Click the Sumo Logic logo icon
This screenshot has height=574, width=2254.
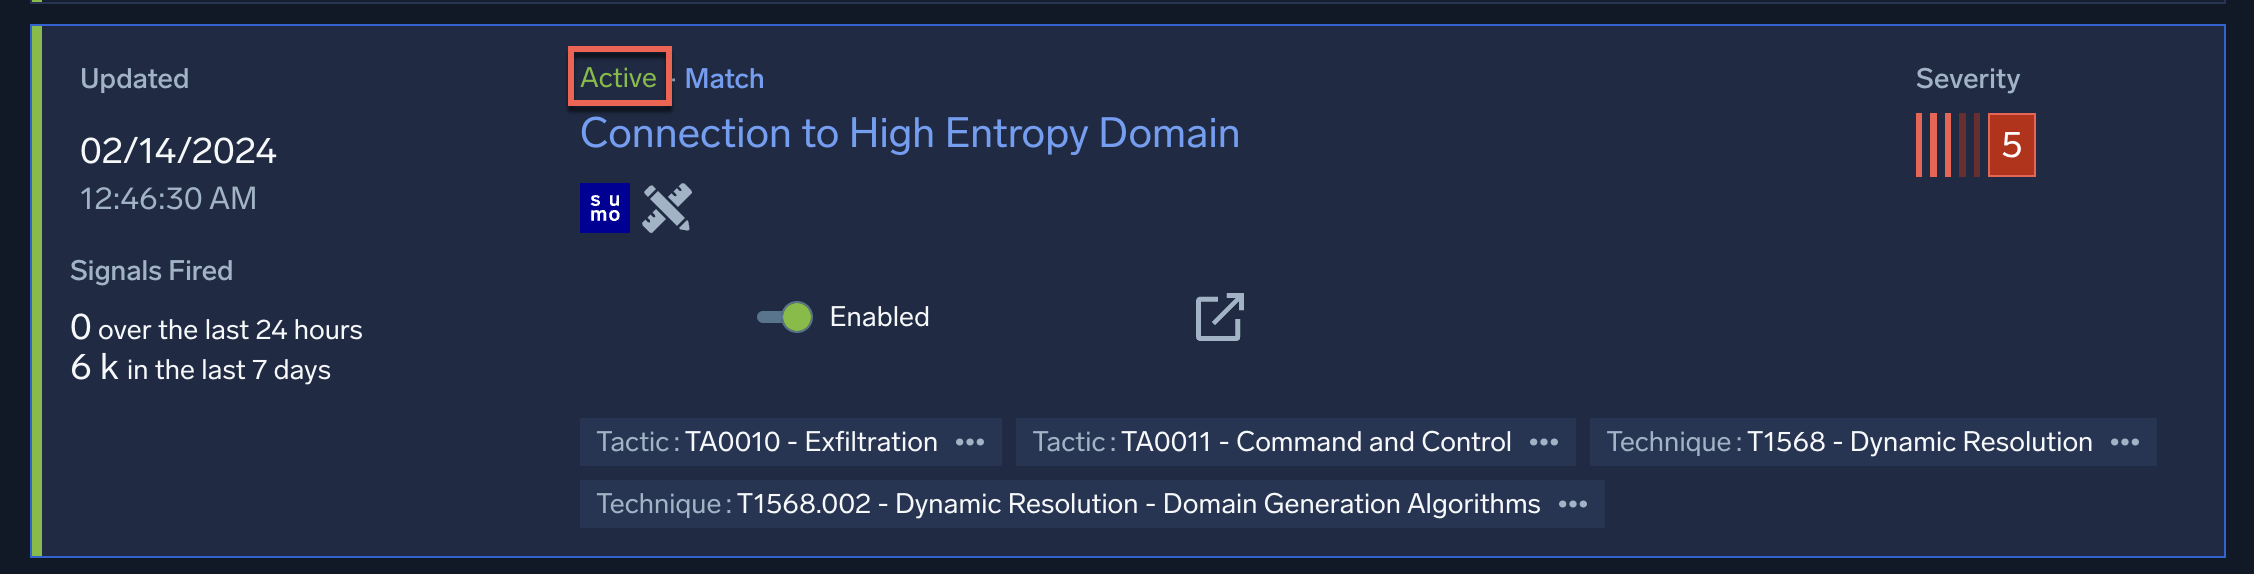pyautogui.click(x=604, y=208)
